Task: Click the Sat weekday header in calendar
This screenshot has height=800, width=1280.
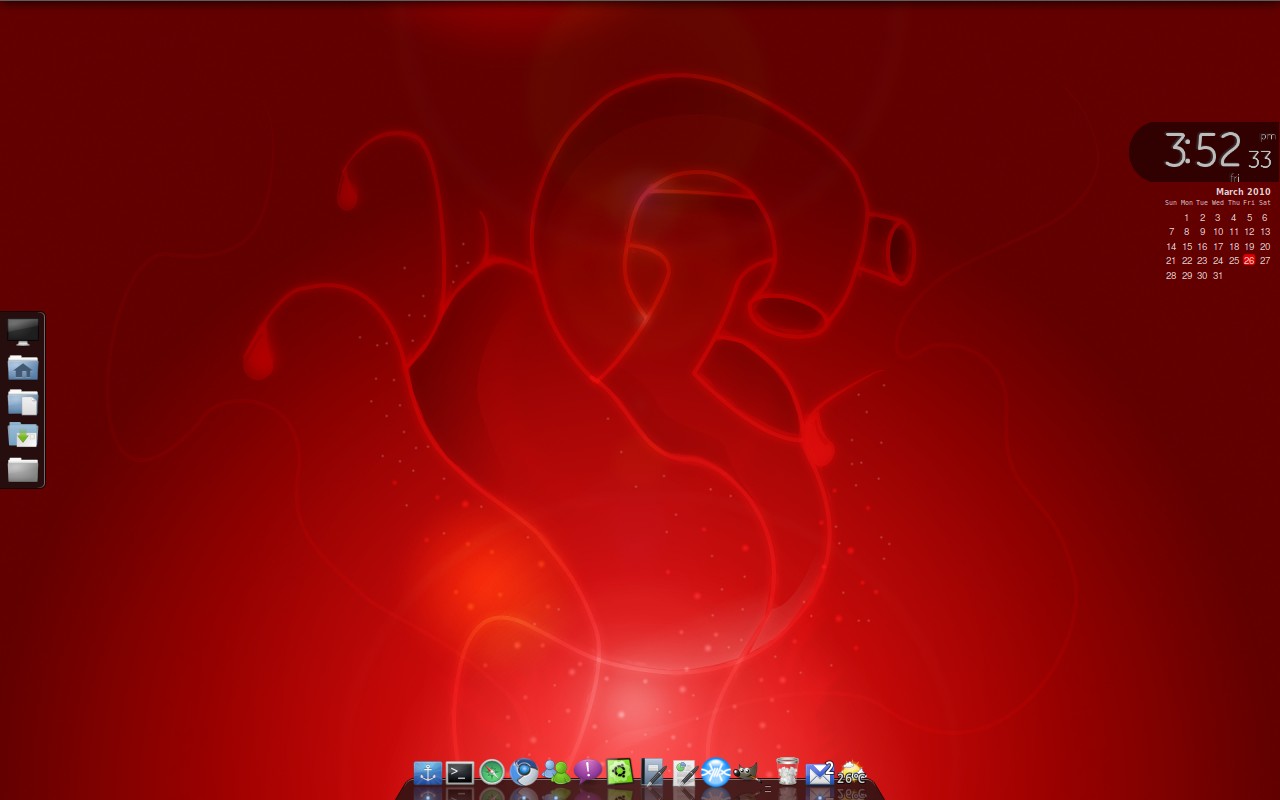Action: 1265,203
